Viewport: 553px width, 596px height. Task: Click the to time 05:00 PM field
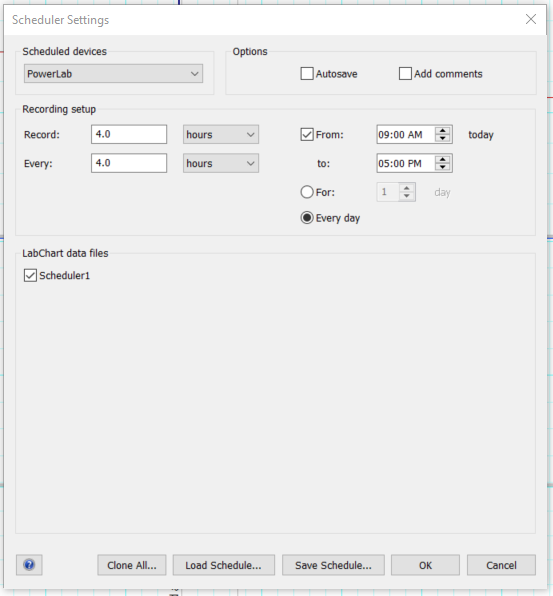point(405,163)
